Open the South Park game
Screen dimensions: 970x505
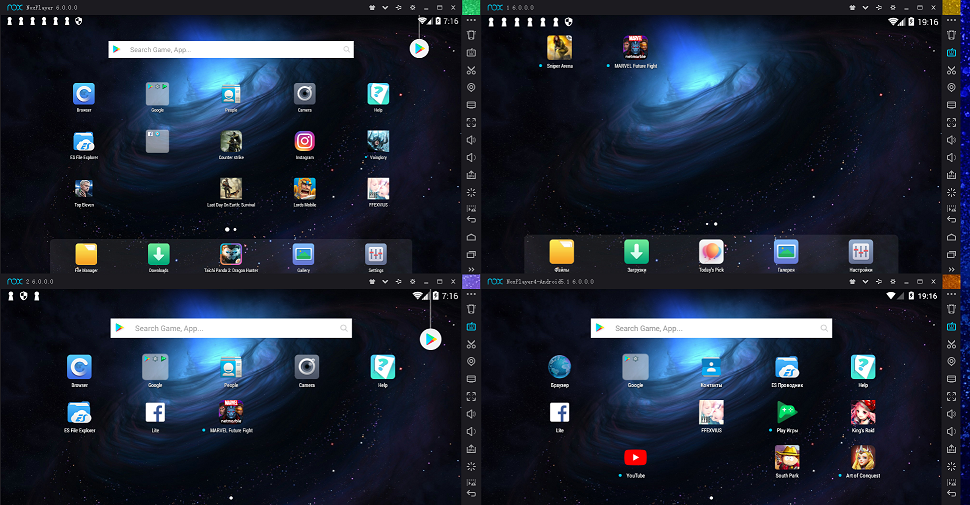(x=787, y=457)
